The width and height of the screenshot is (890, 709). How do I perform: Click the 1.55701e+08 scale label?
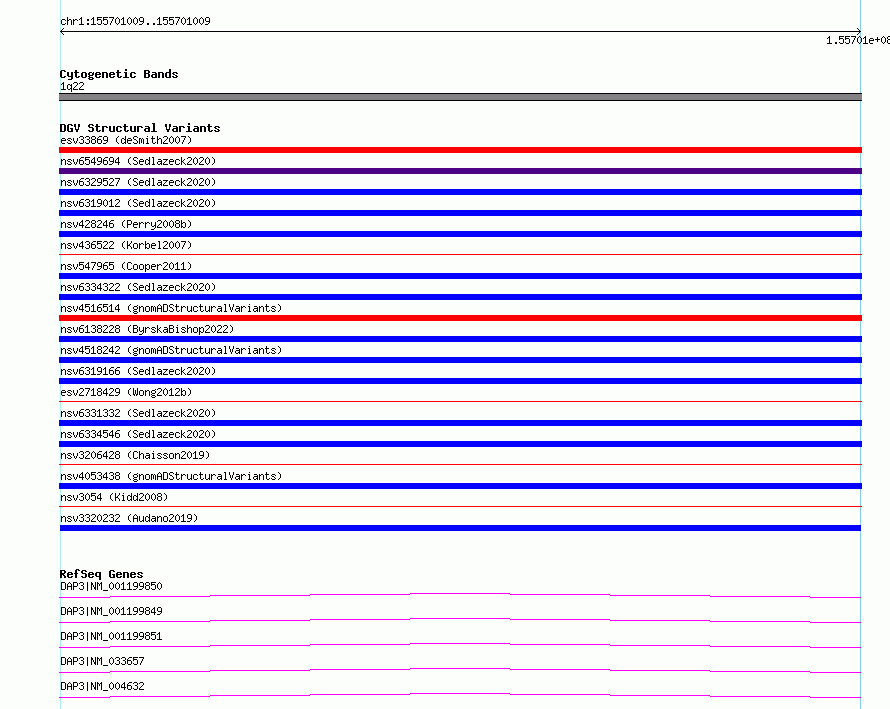coord(858,40)
